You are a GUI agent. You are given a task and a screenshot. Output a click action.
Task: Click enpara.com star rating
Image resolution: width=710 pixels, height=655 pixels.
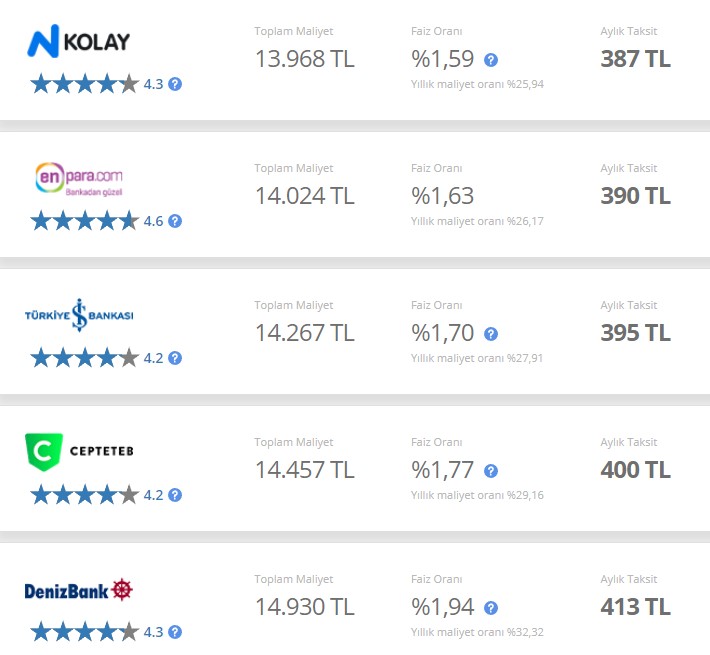pyautogui.click(x=85, y=220)
